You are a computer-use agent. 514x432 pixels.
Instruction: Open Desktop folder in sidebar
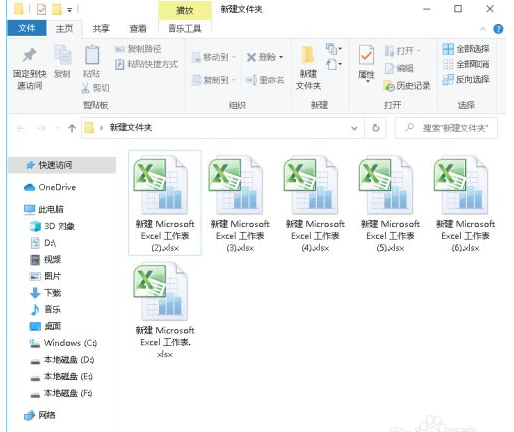click(45, 326)
